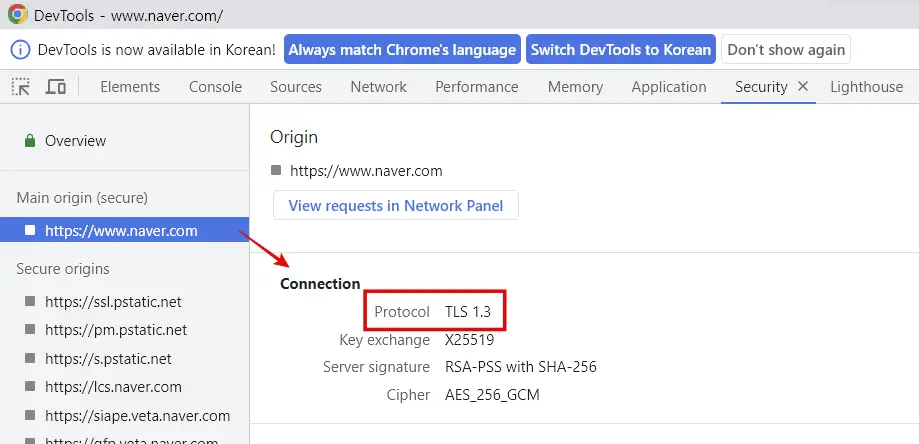Image resolution: width=919 pixels, height=444 pixels.
Task: Click the DevTools is now available in Korean message
Action: coord(156,50)
